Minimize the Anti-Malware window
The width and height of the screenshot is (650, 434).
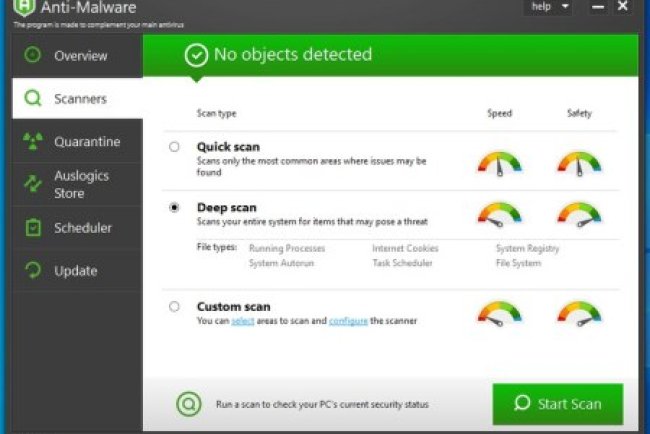tap(598, 7)
